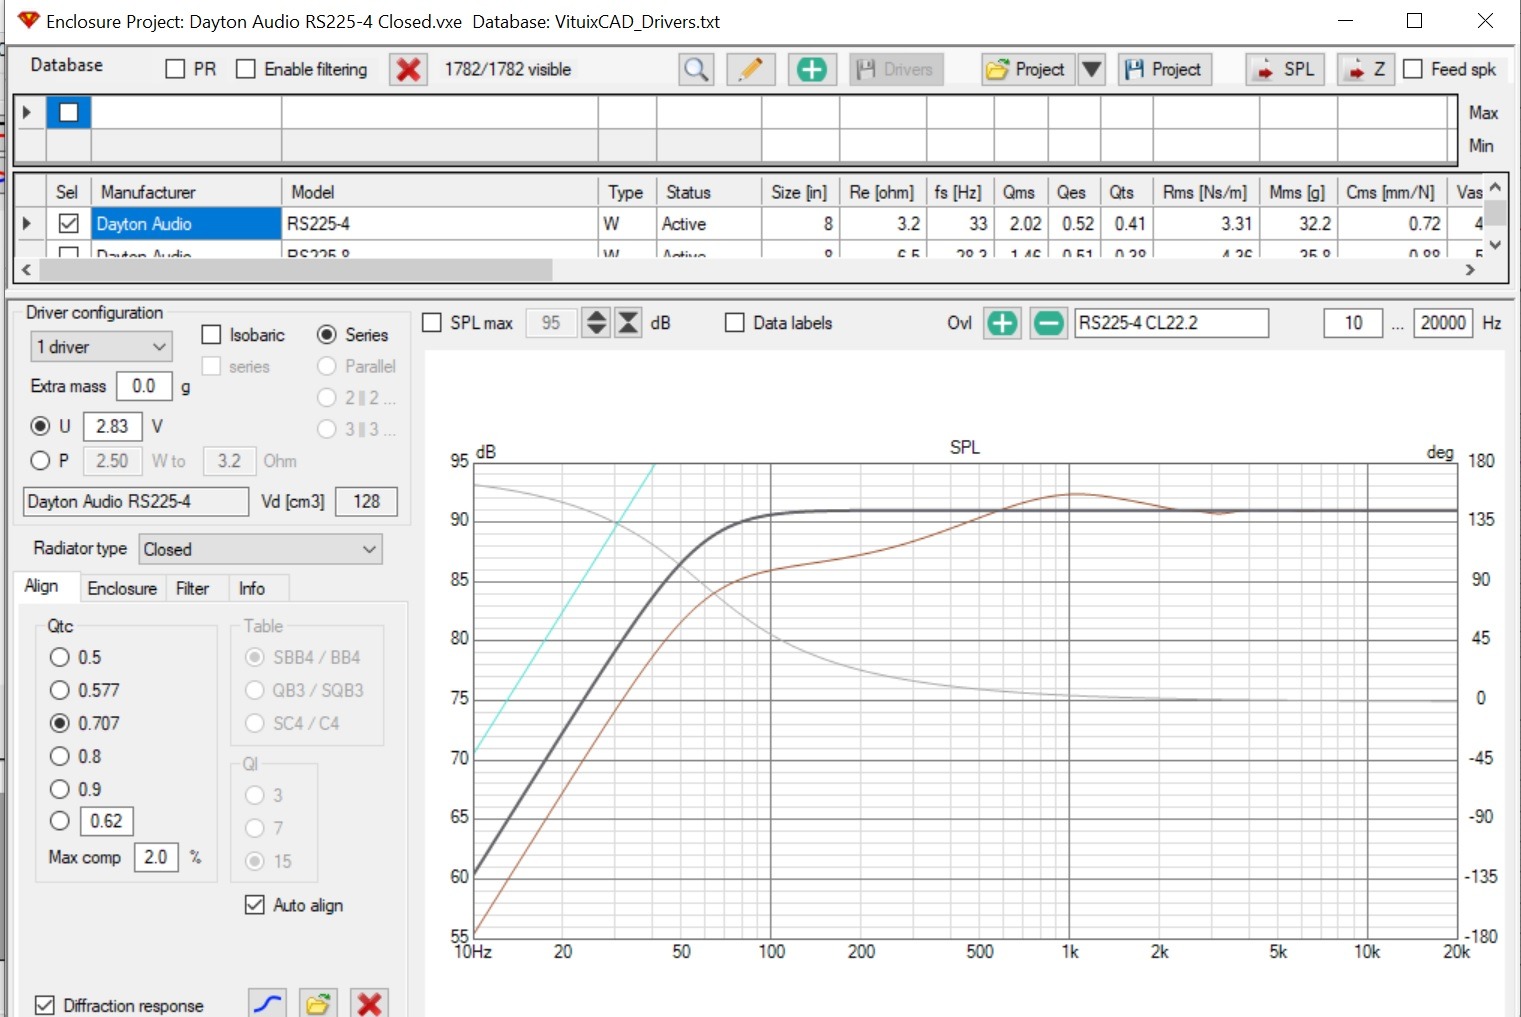1521x1017 pixels.
Task: Clear diffraction response with red X icon
Action: [369, 1003]
